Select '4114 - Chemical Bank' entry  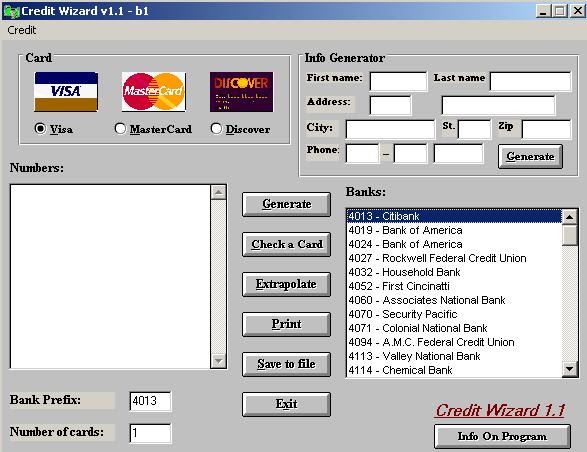coord(454,370)
